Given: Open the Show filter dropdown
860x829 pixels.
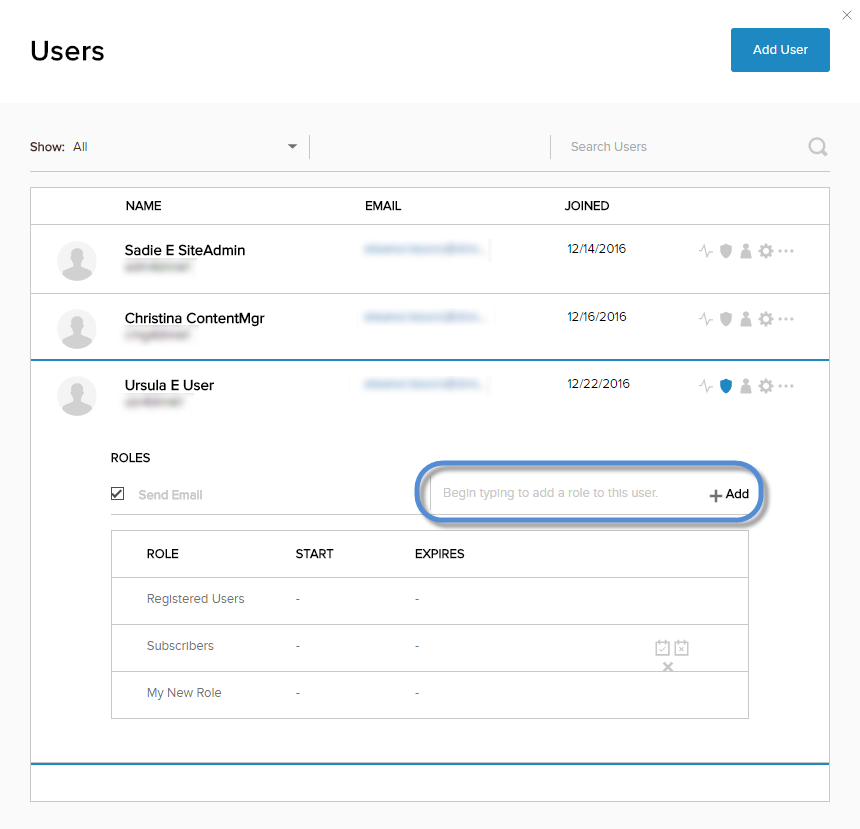Looking at the screenshot, I should 292,147.
